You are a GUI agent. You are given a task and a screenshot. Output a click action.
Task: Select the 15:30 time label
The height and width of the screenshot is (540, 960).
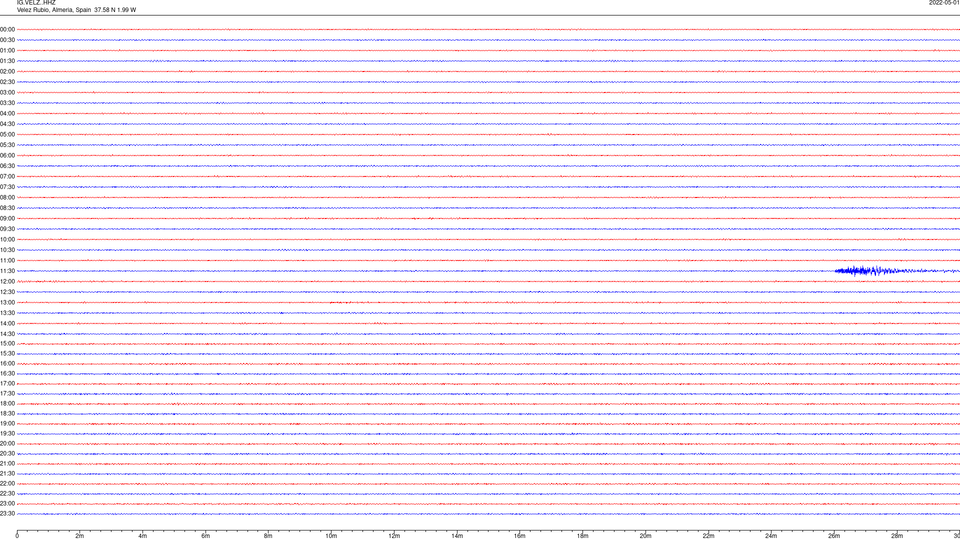[7, 353]
